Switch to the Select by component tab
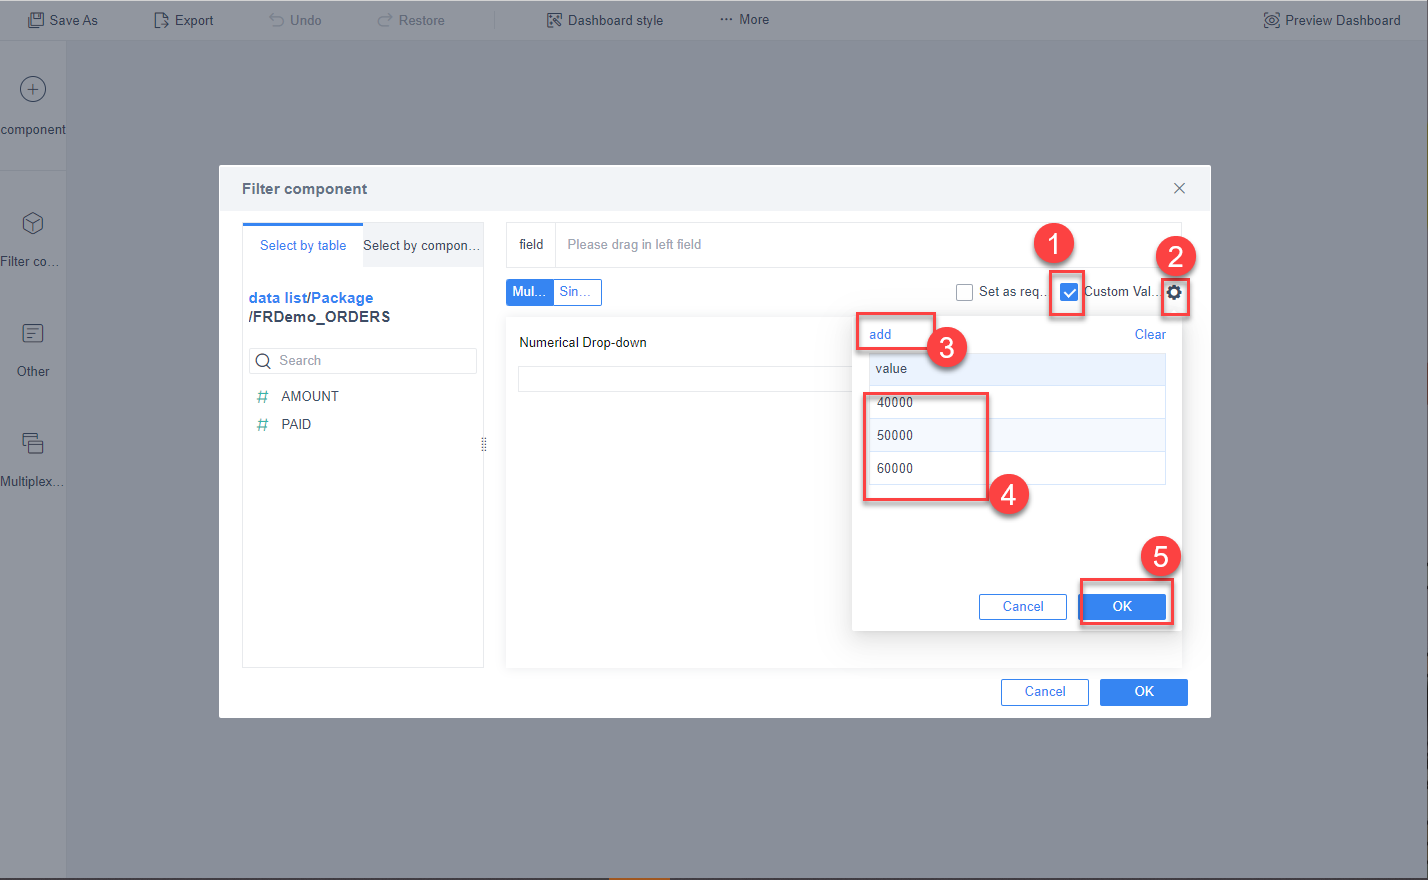The width and height of the screenshot is (1428, 880). (422, 244)
